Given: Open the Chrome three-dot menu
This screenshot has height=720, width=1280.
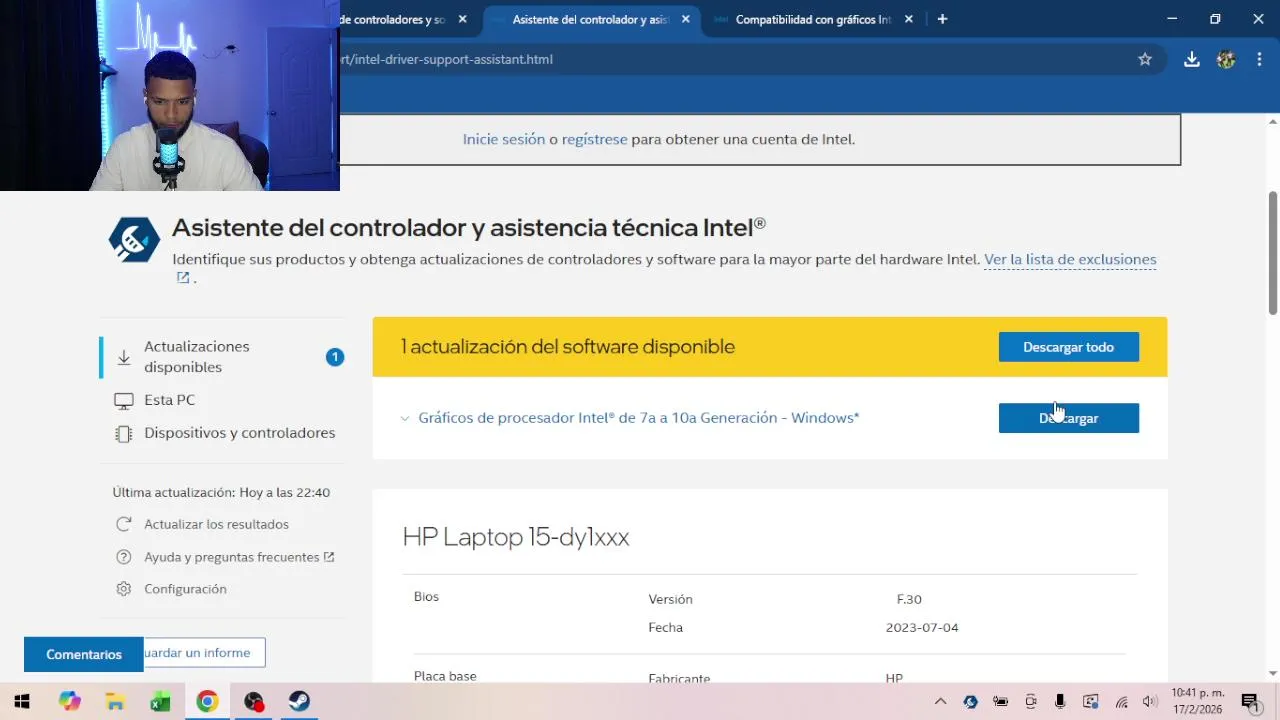Looking at the screenshot, I should coord(1259,59).
